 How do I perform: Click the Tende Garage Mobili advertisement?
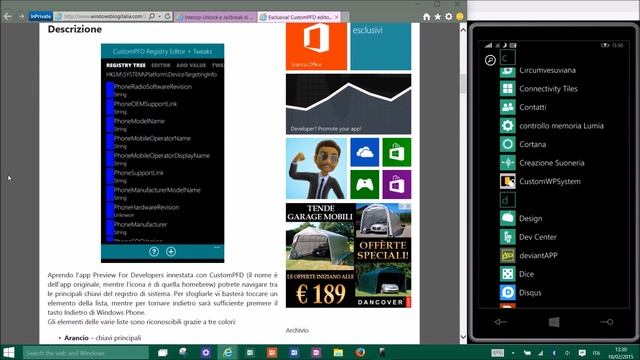[x=349, y=256]
